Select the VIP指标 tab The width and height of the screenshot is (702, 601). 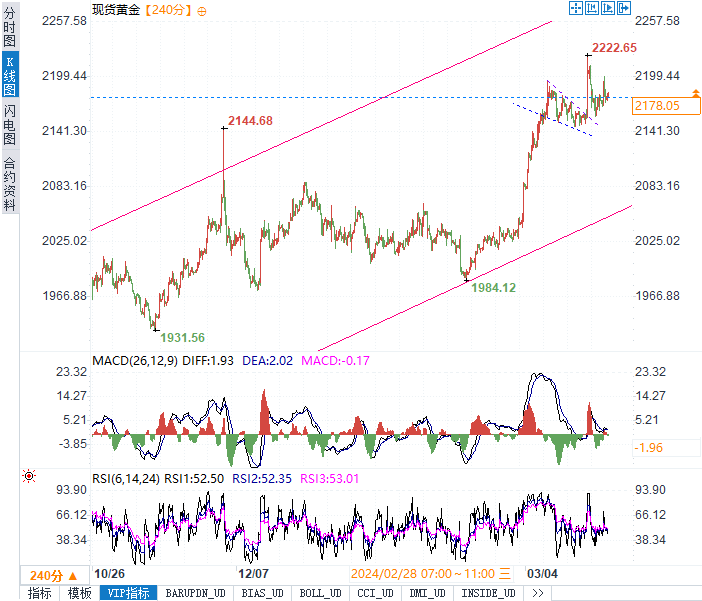128,593
